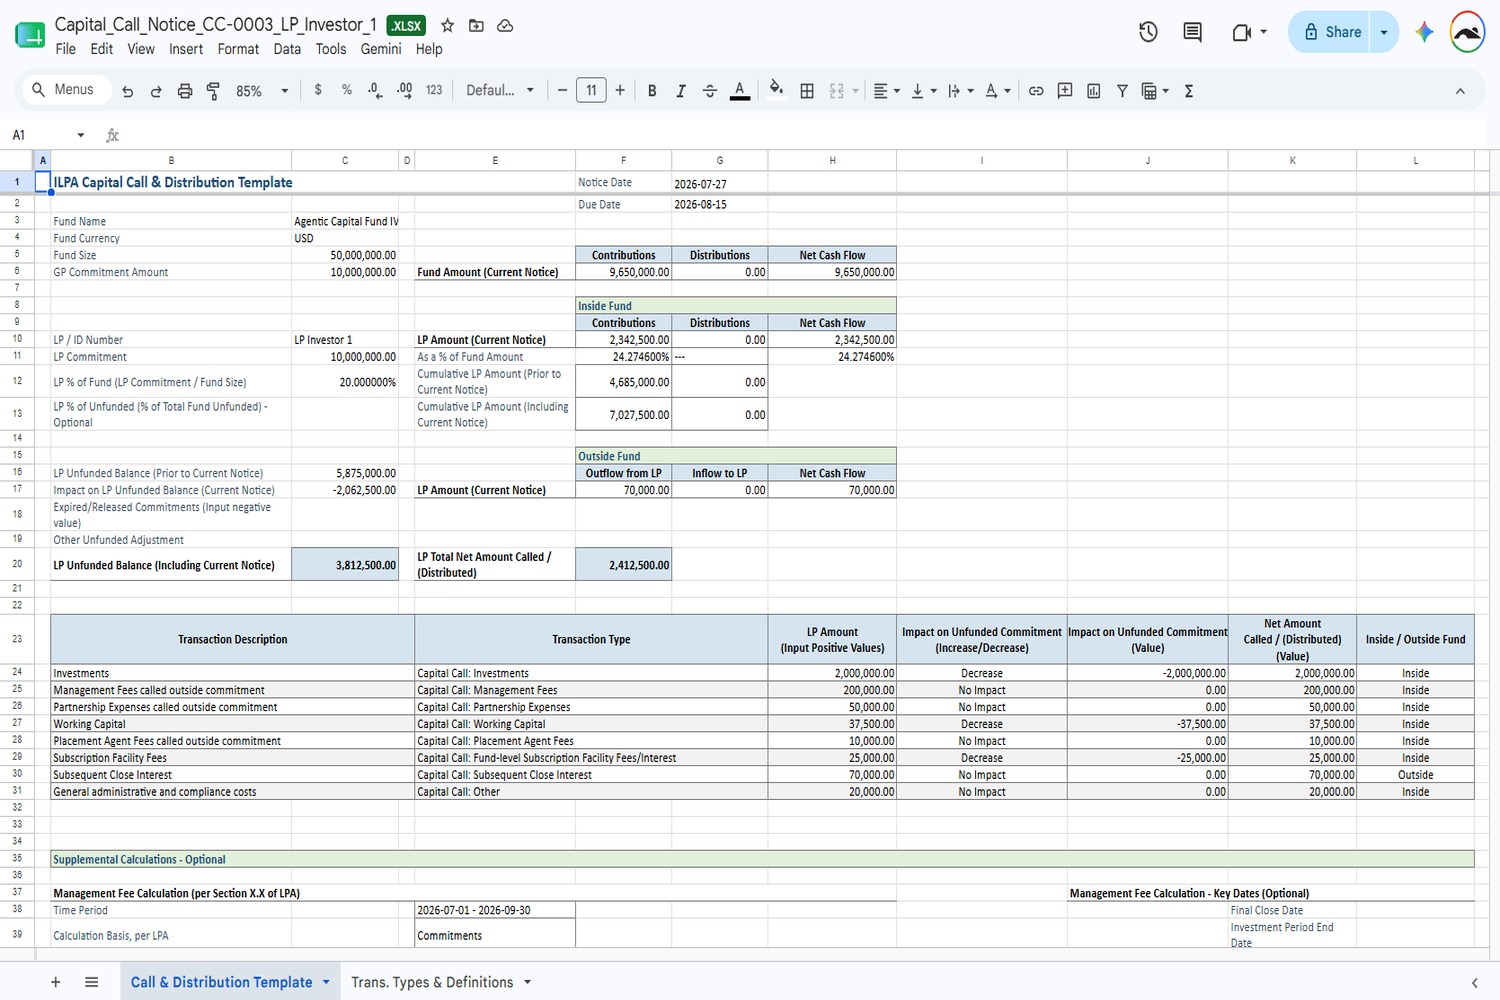Image resolution: width=1500 pixels, height=1000 pixels.
Task: Show all sheets list
Action: pos(92,982)
